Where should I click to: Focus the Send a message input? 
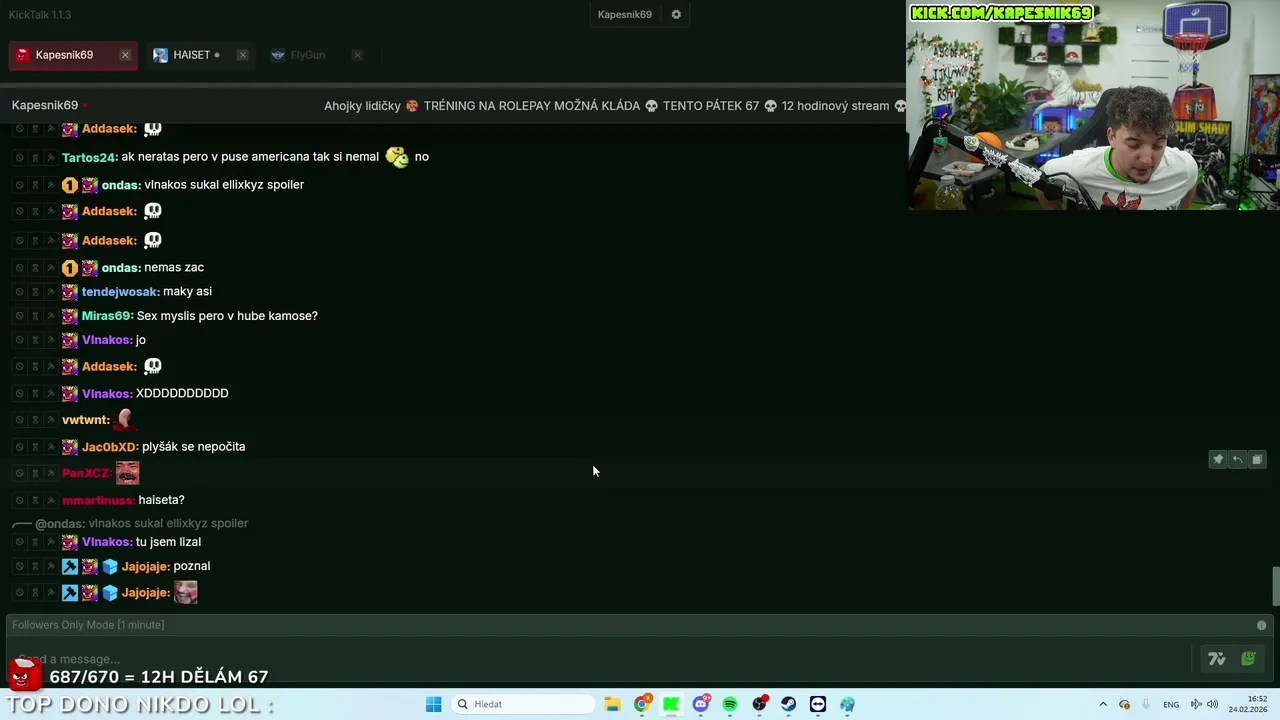(600, 659)
